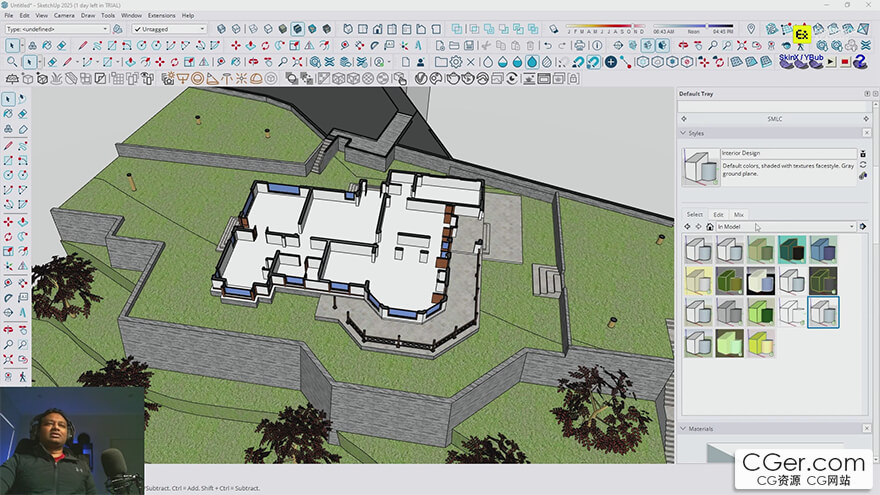Screen dimensions: 880x495
Task: Switch to Top standard view
Action: pyautogui.click(x=363, y=29)
